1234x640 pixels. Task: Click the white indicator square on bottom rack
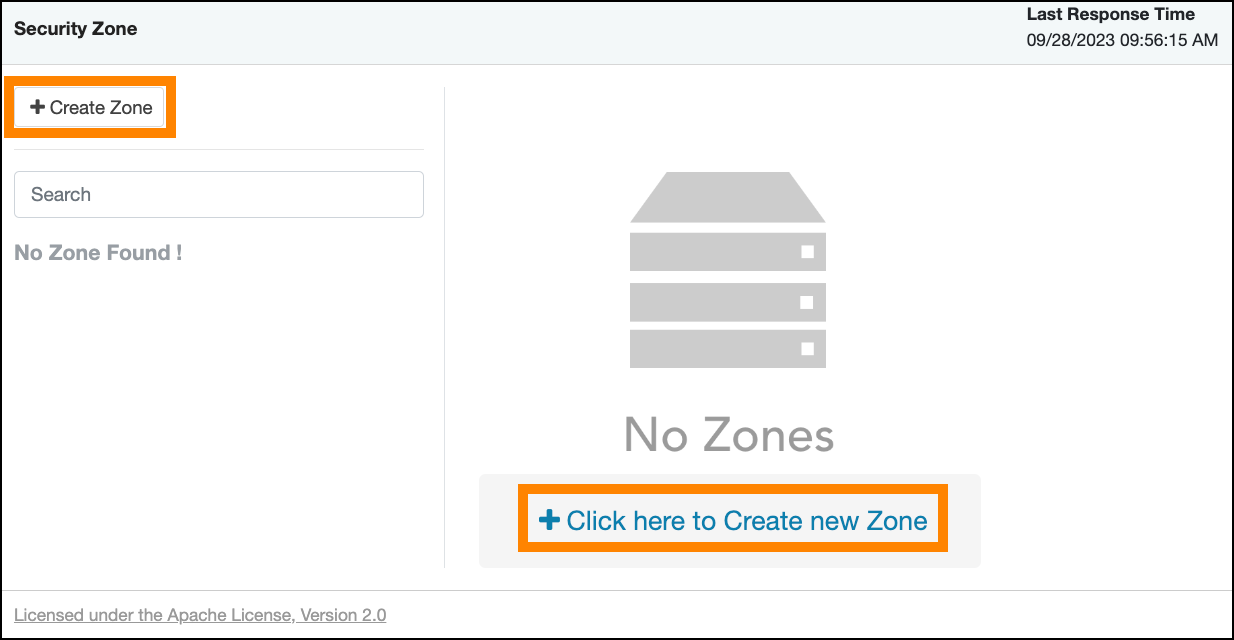point(807,349)
